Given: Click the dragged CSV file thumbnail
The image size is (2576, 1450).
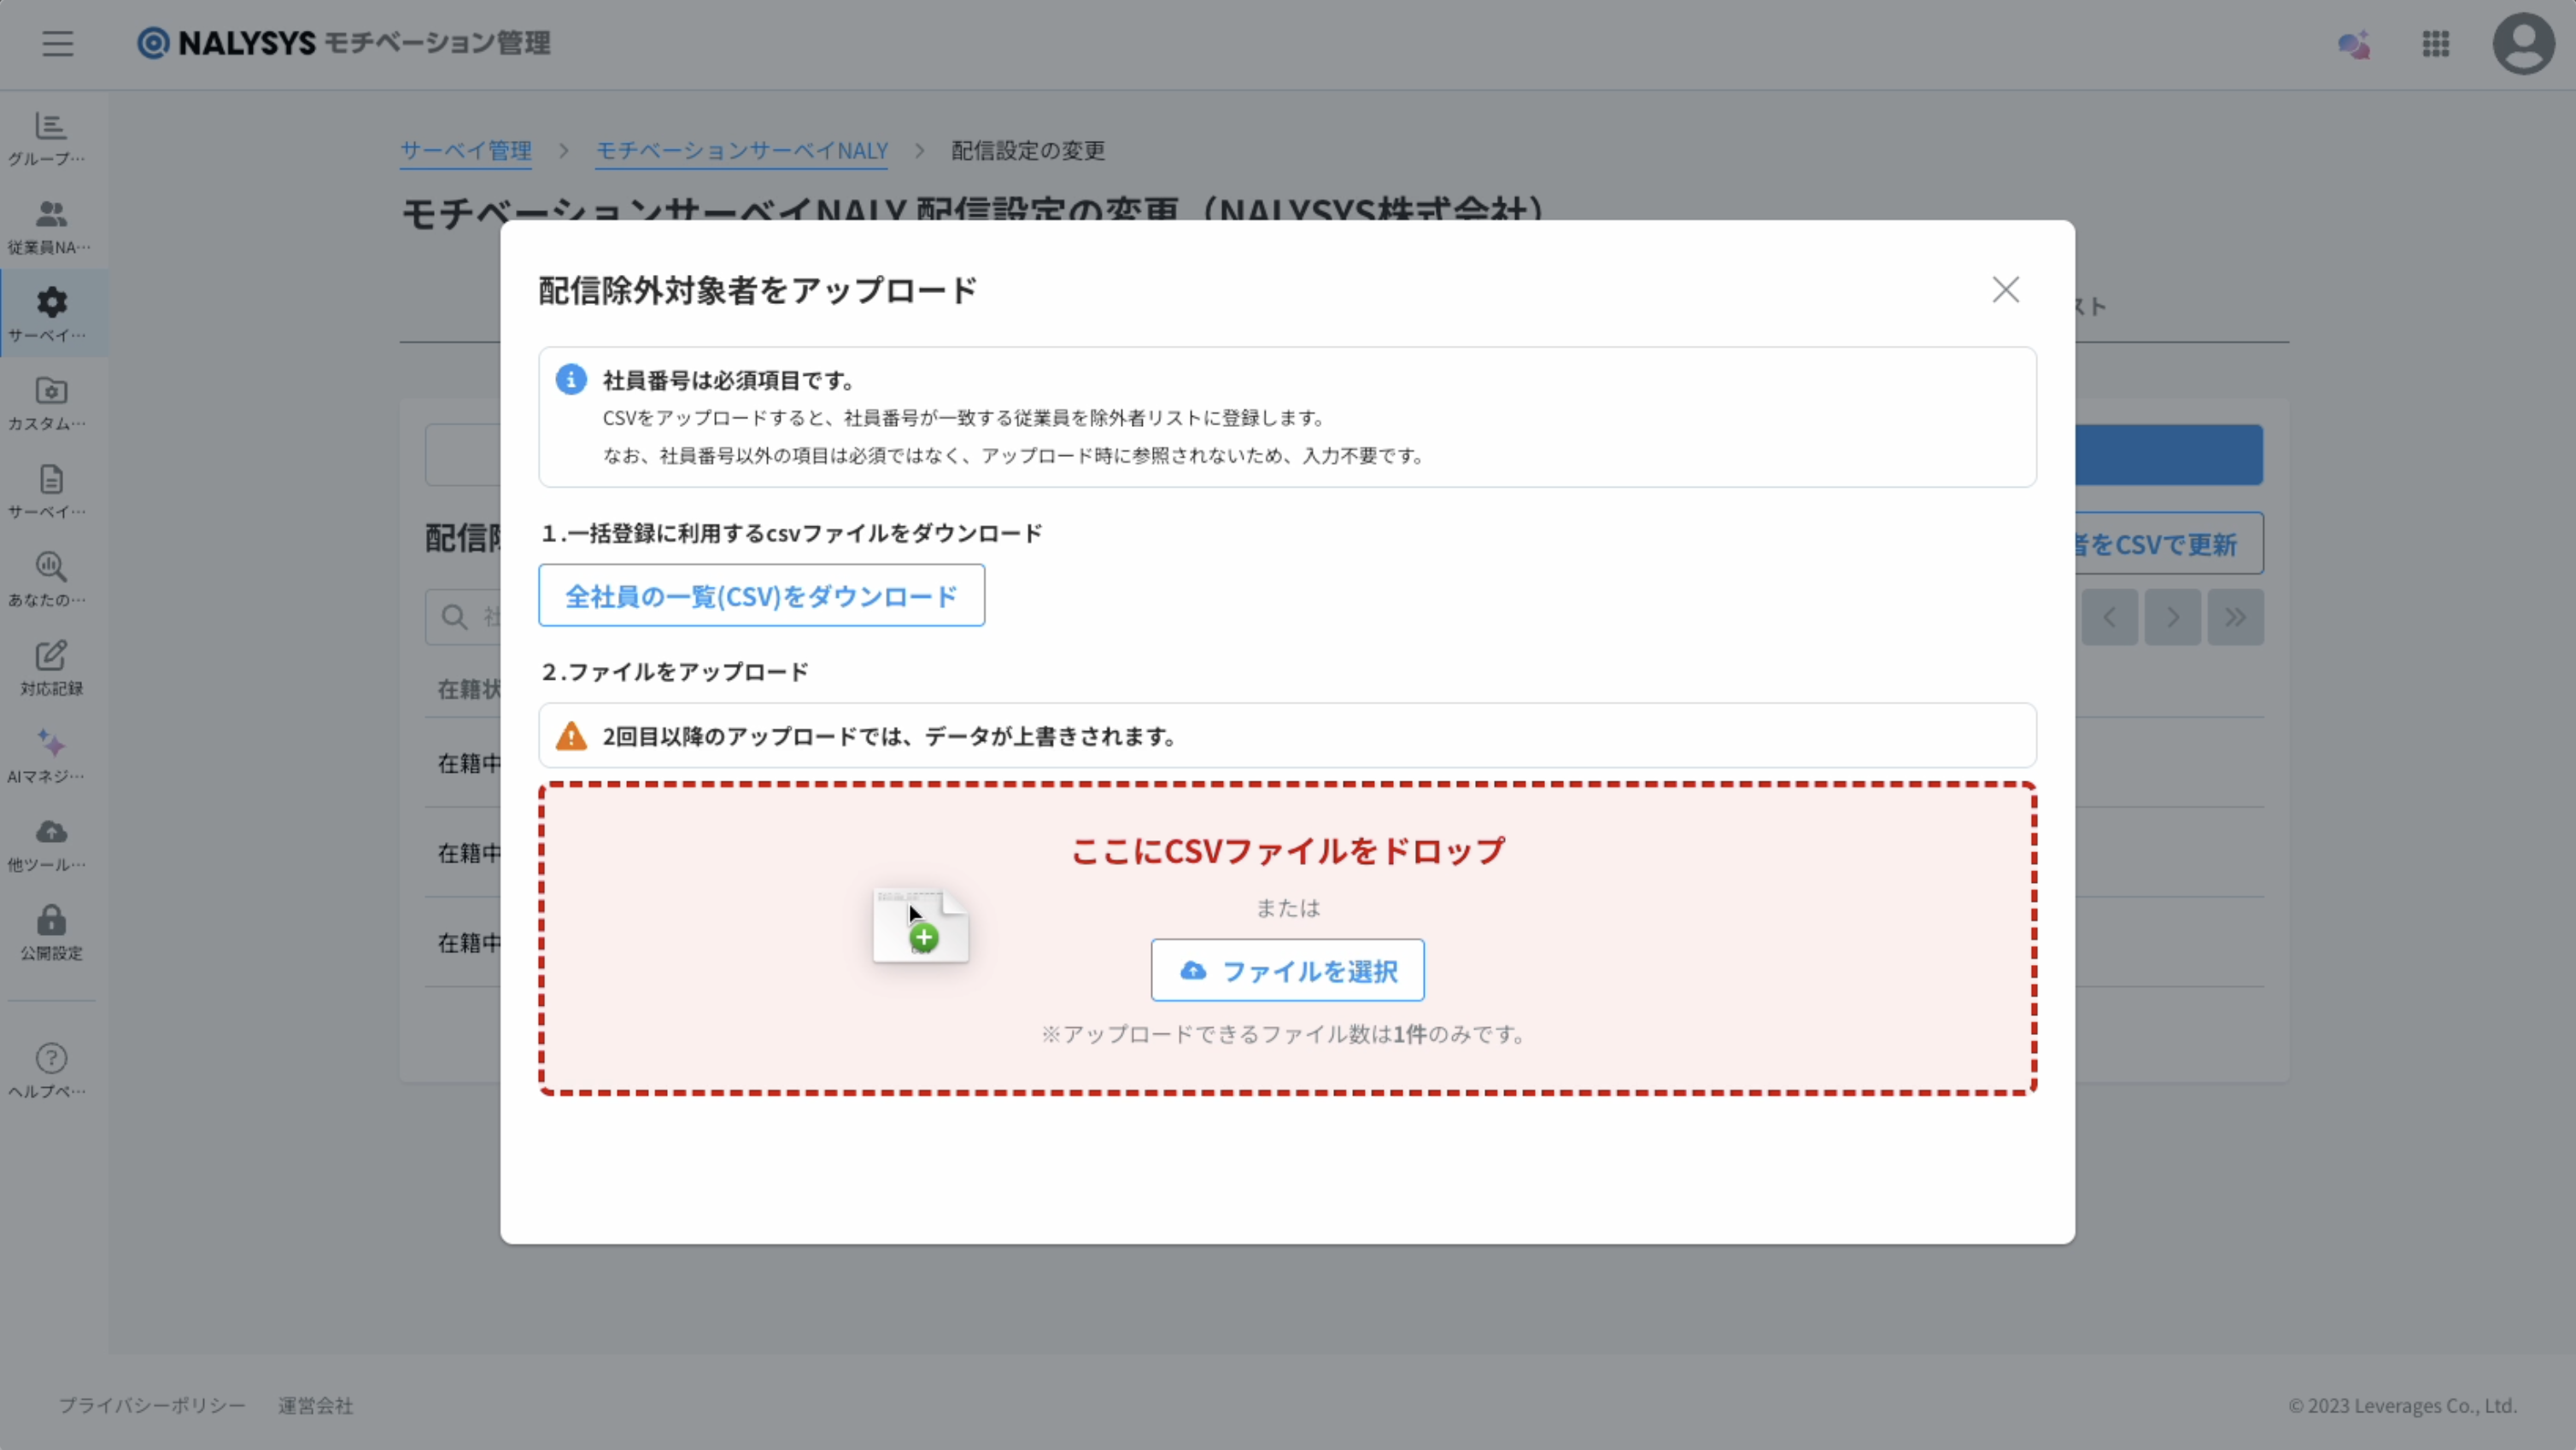Looking at the screenshot, I should 920,925.
